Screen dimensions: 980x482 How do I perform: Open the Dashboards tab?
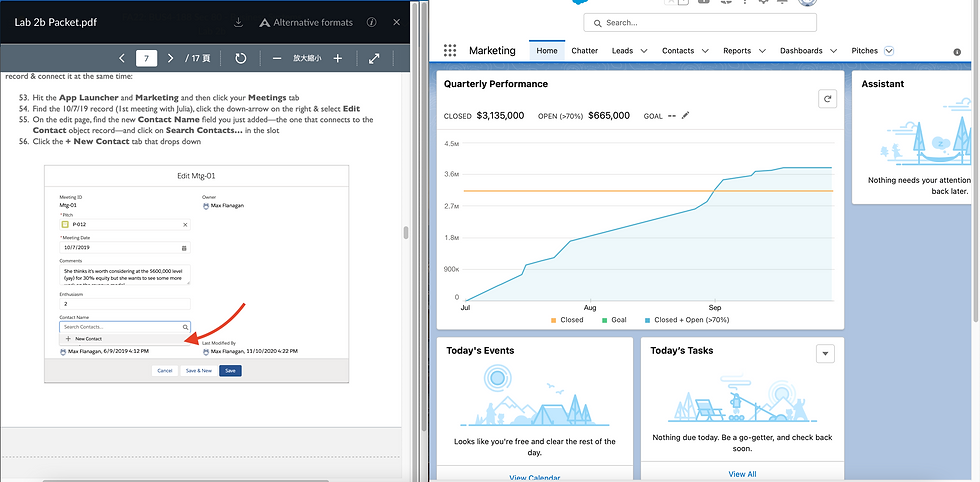click(x=801, y=51)
